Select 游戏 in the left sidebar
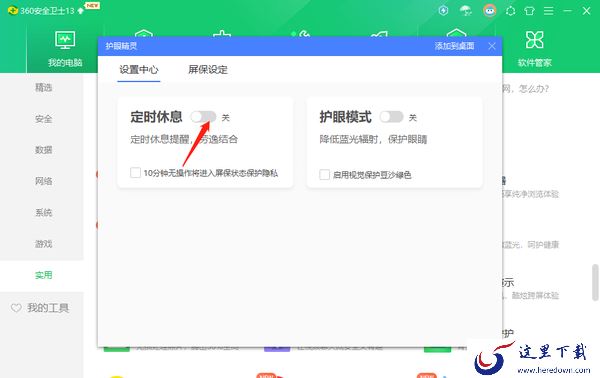 click(43, 244)
